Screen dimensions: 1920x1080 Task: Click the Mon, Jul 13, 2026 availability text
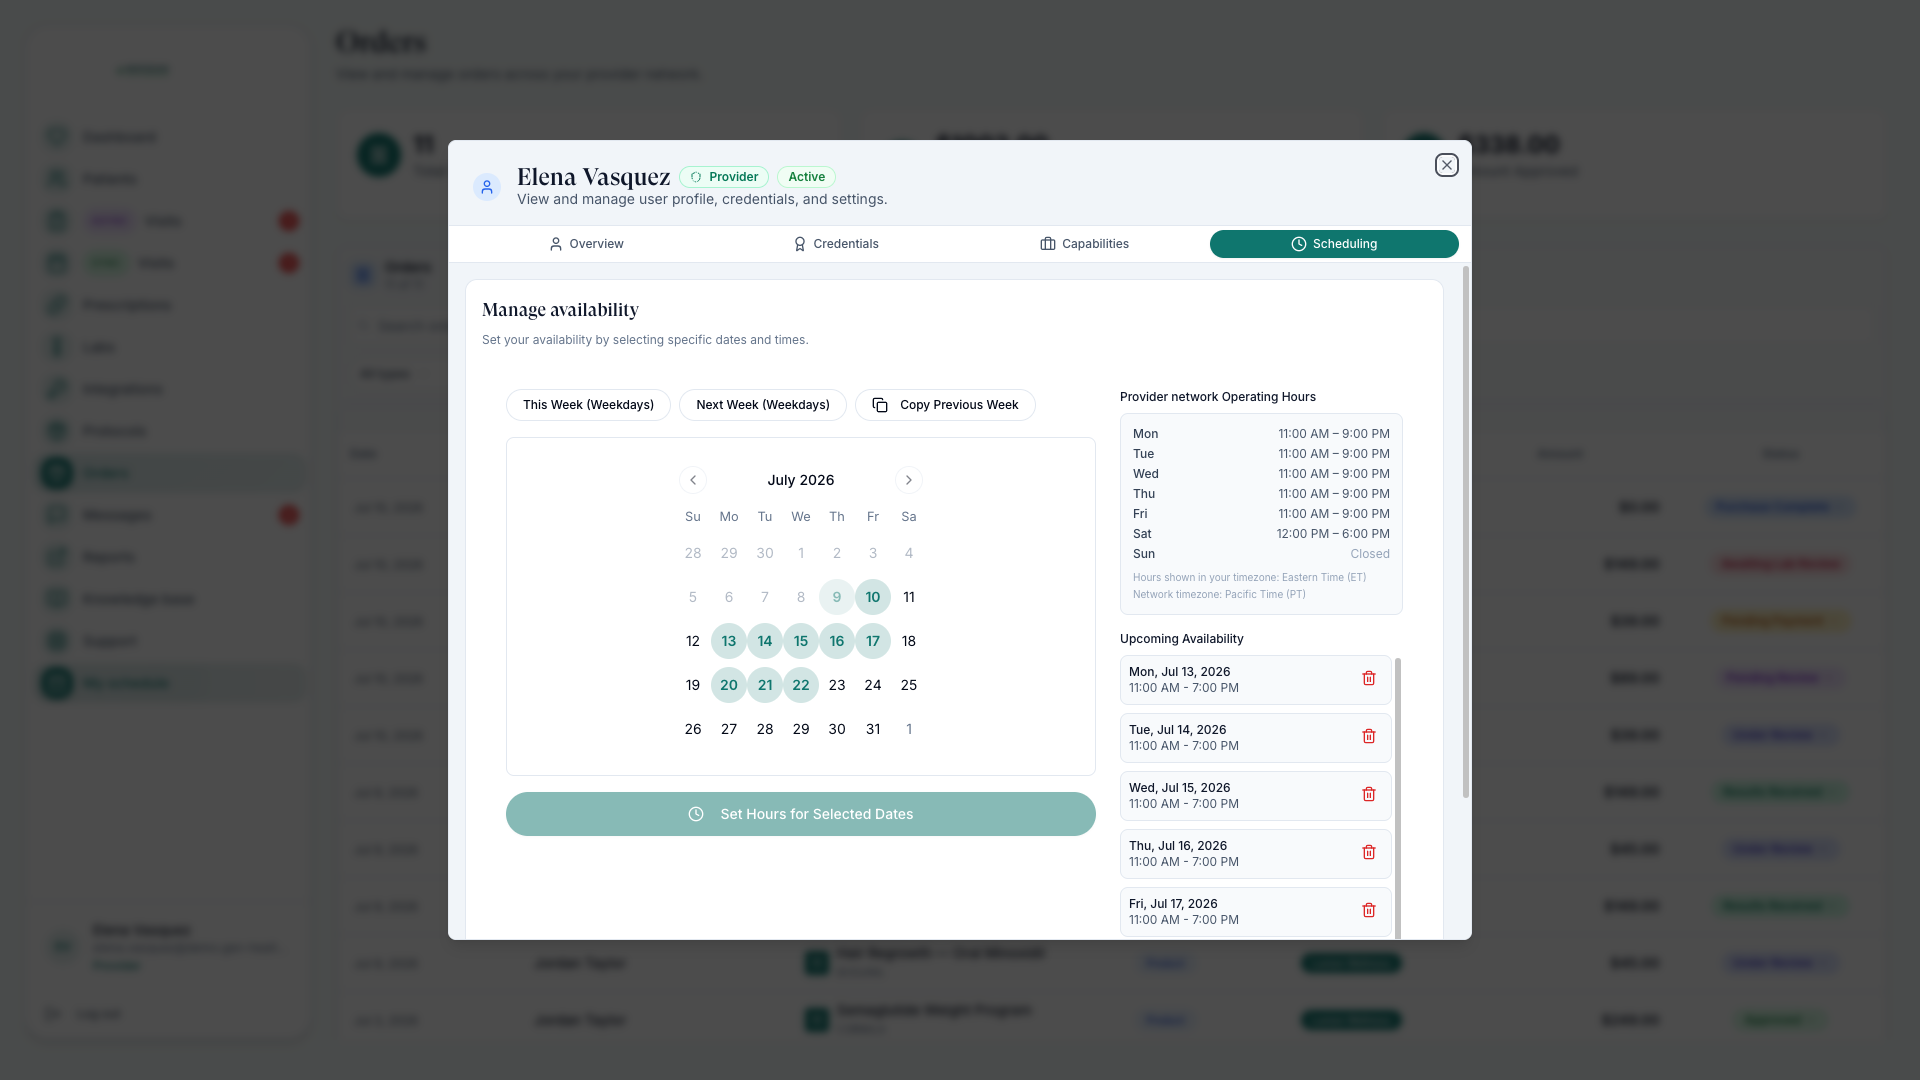(1180, 672)
